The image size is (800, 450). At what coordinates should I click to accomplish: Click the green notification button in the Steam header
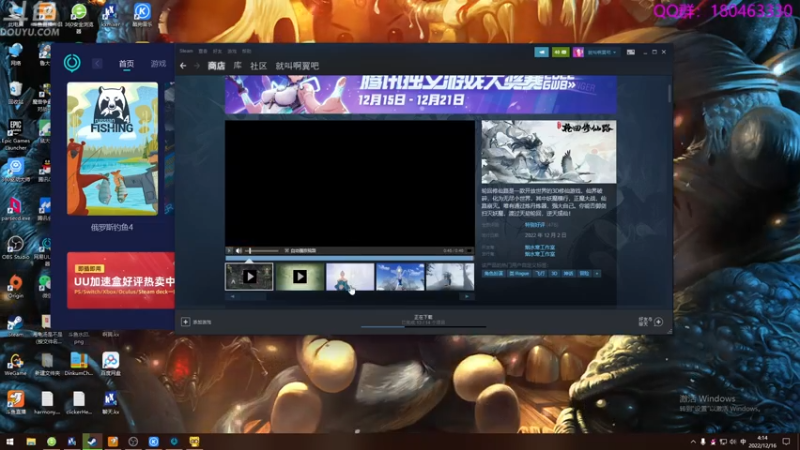point(560,52)
